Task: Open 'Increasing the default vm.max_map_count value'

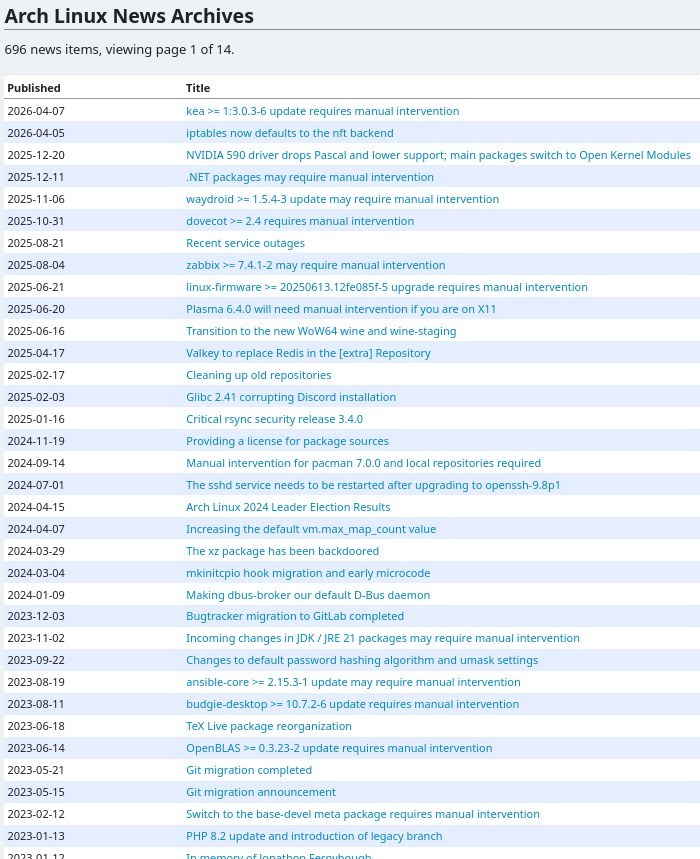Action: [311, 529]
